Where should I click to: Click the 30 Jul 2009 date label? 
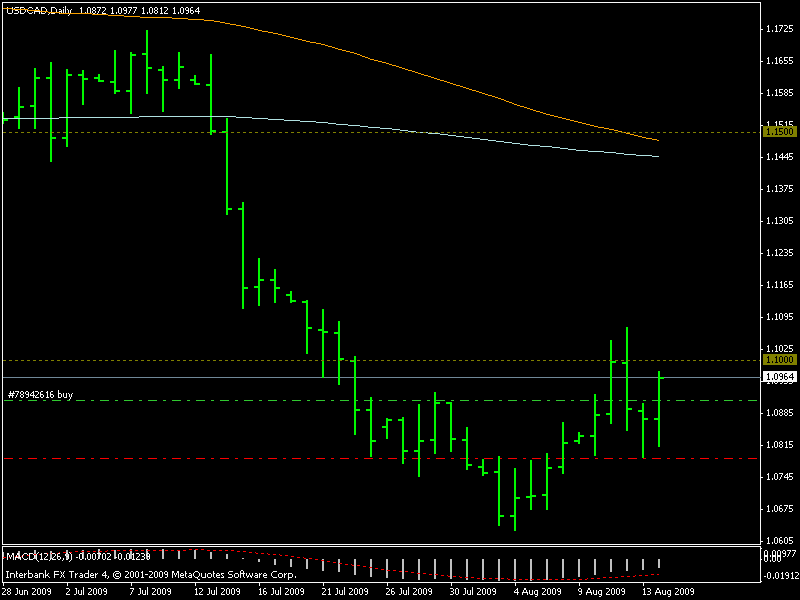(472, 591)
